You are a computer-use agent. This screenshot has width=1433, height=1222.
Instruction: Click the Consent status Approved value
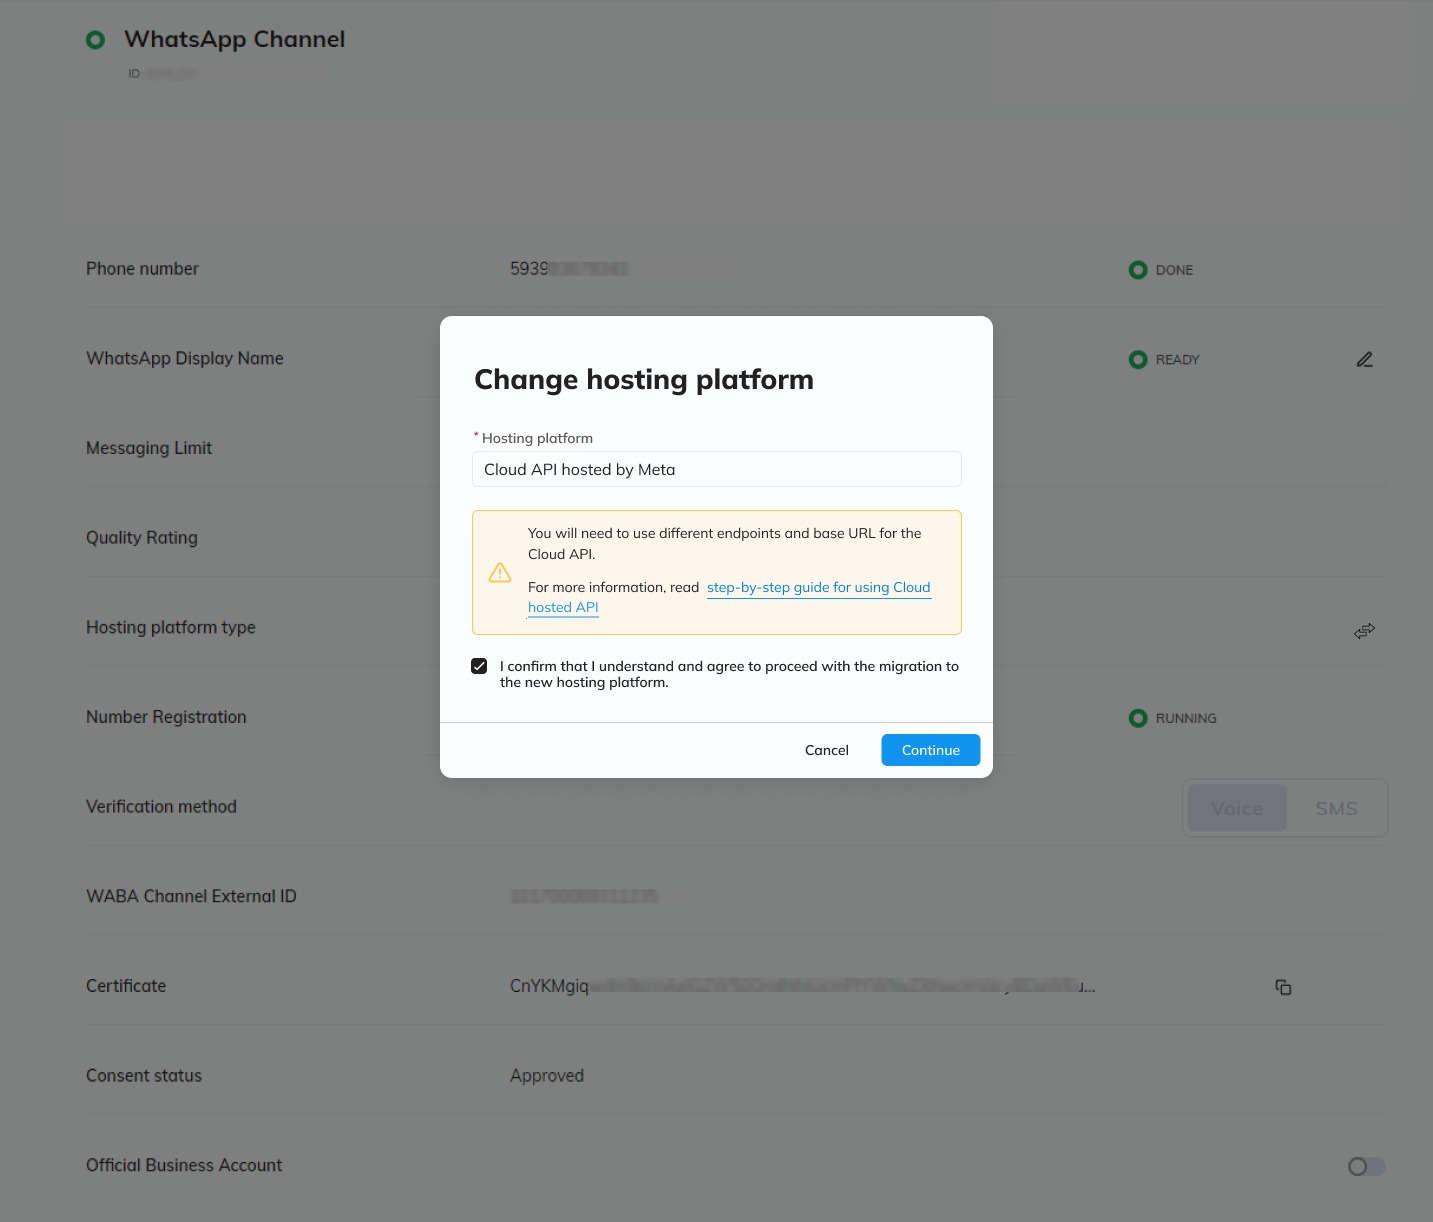547,1076
